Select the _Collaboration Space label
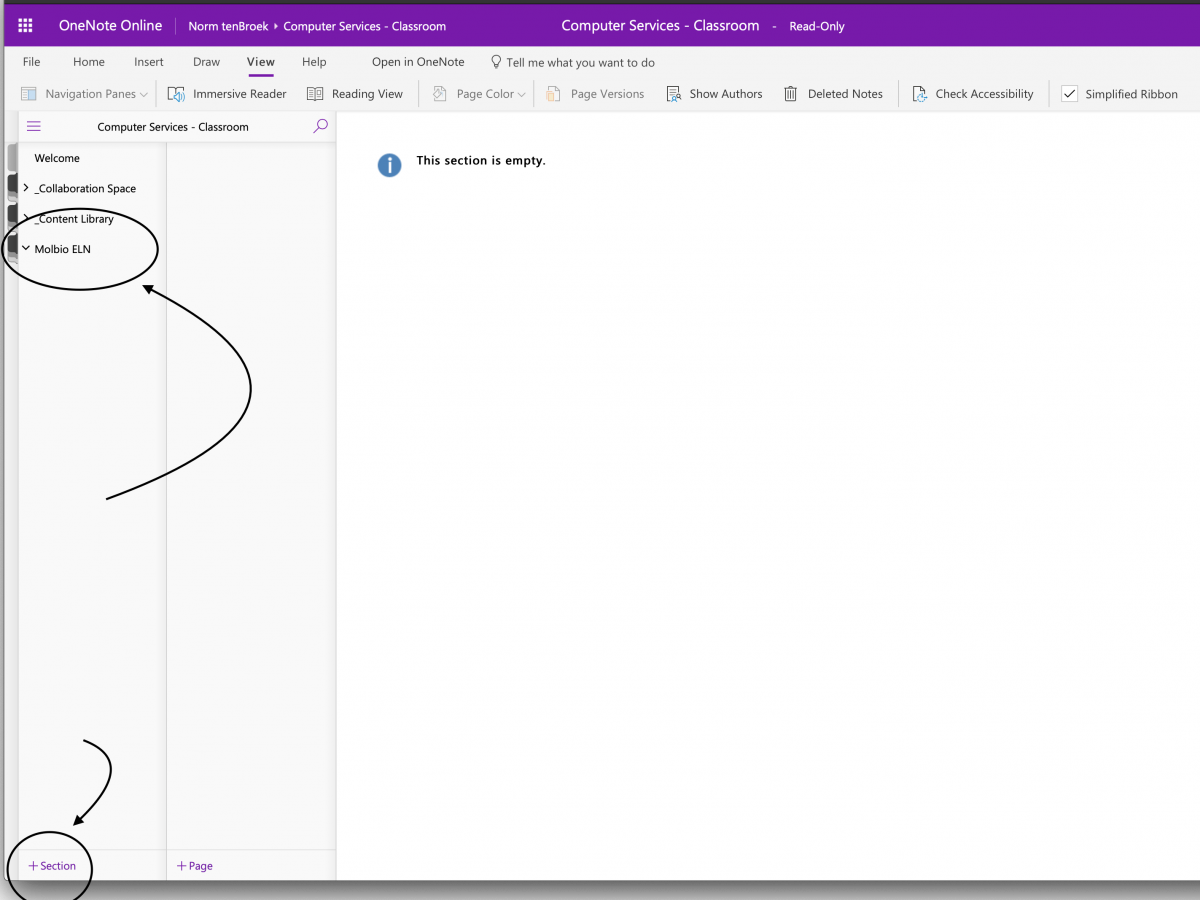The height and width of the screenshot is (900, 1200). pyautogui.click(x=85, y=188)
